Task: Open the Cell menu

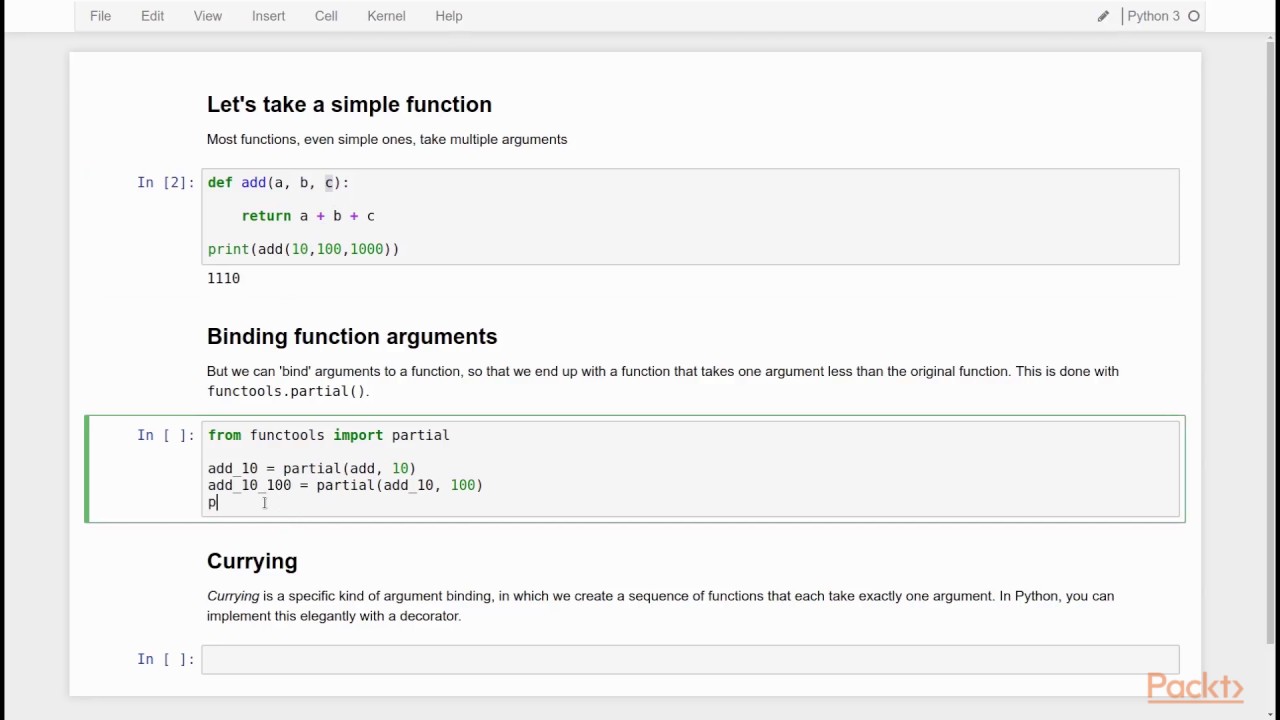Action: pyautogui.click(x=326, y=16)
